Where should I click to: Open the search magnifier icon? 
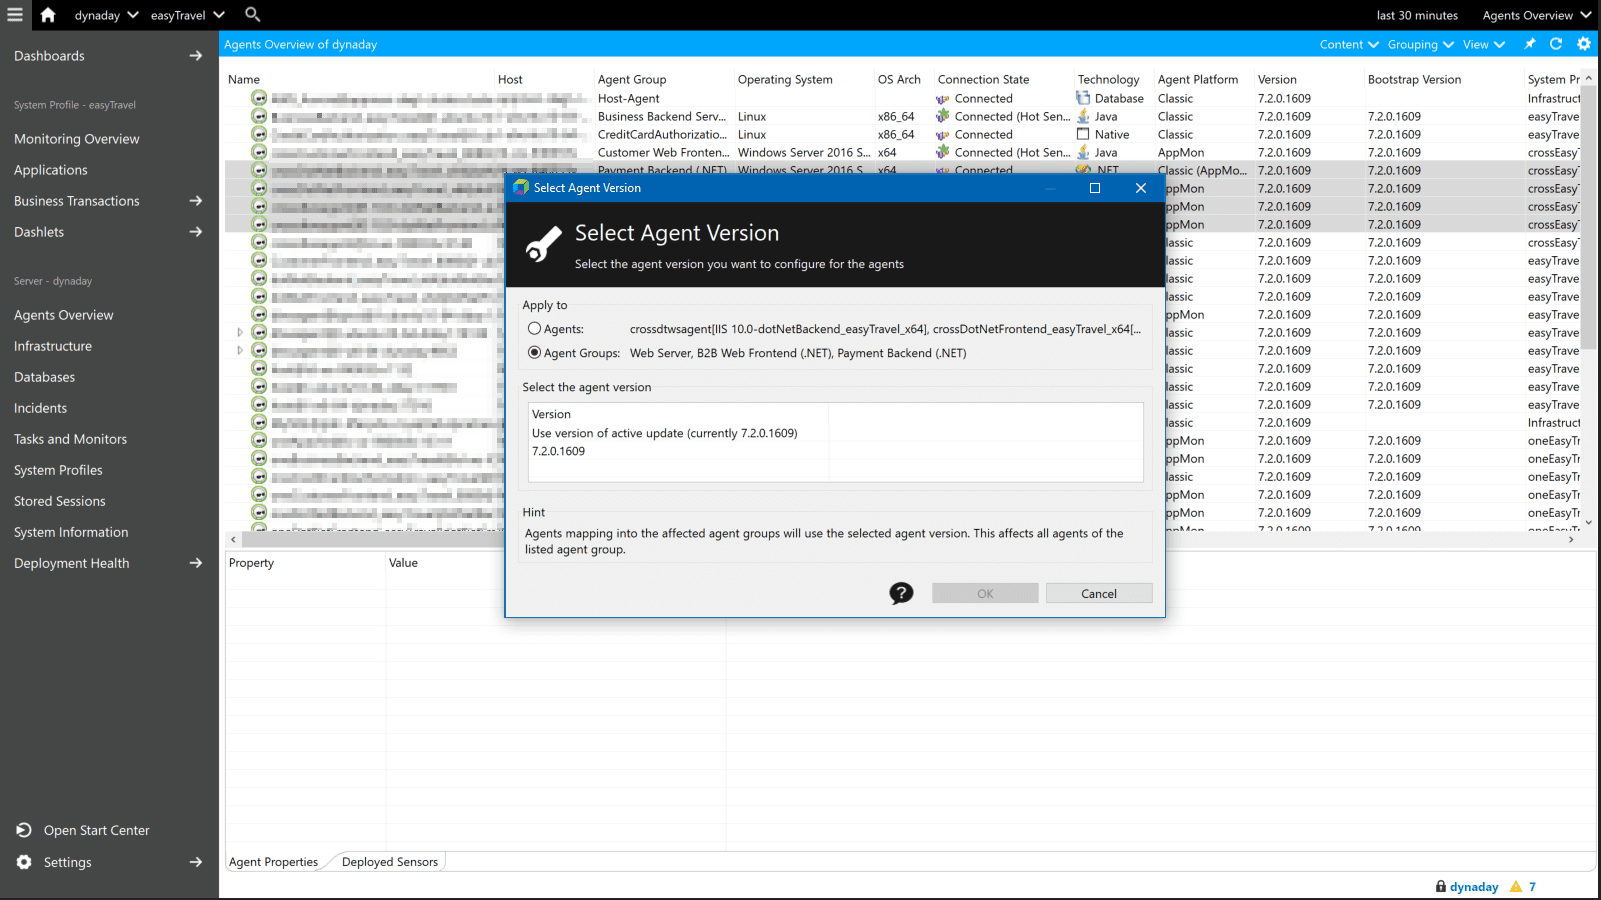[252, 14]
